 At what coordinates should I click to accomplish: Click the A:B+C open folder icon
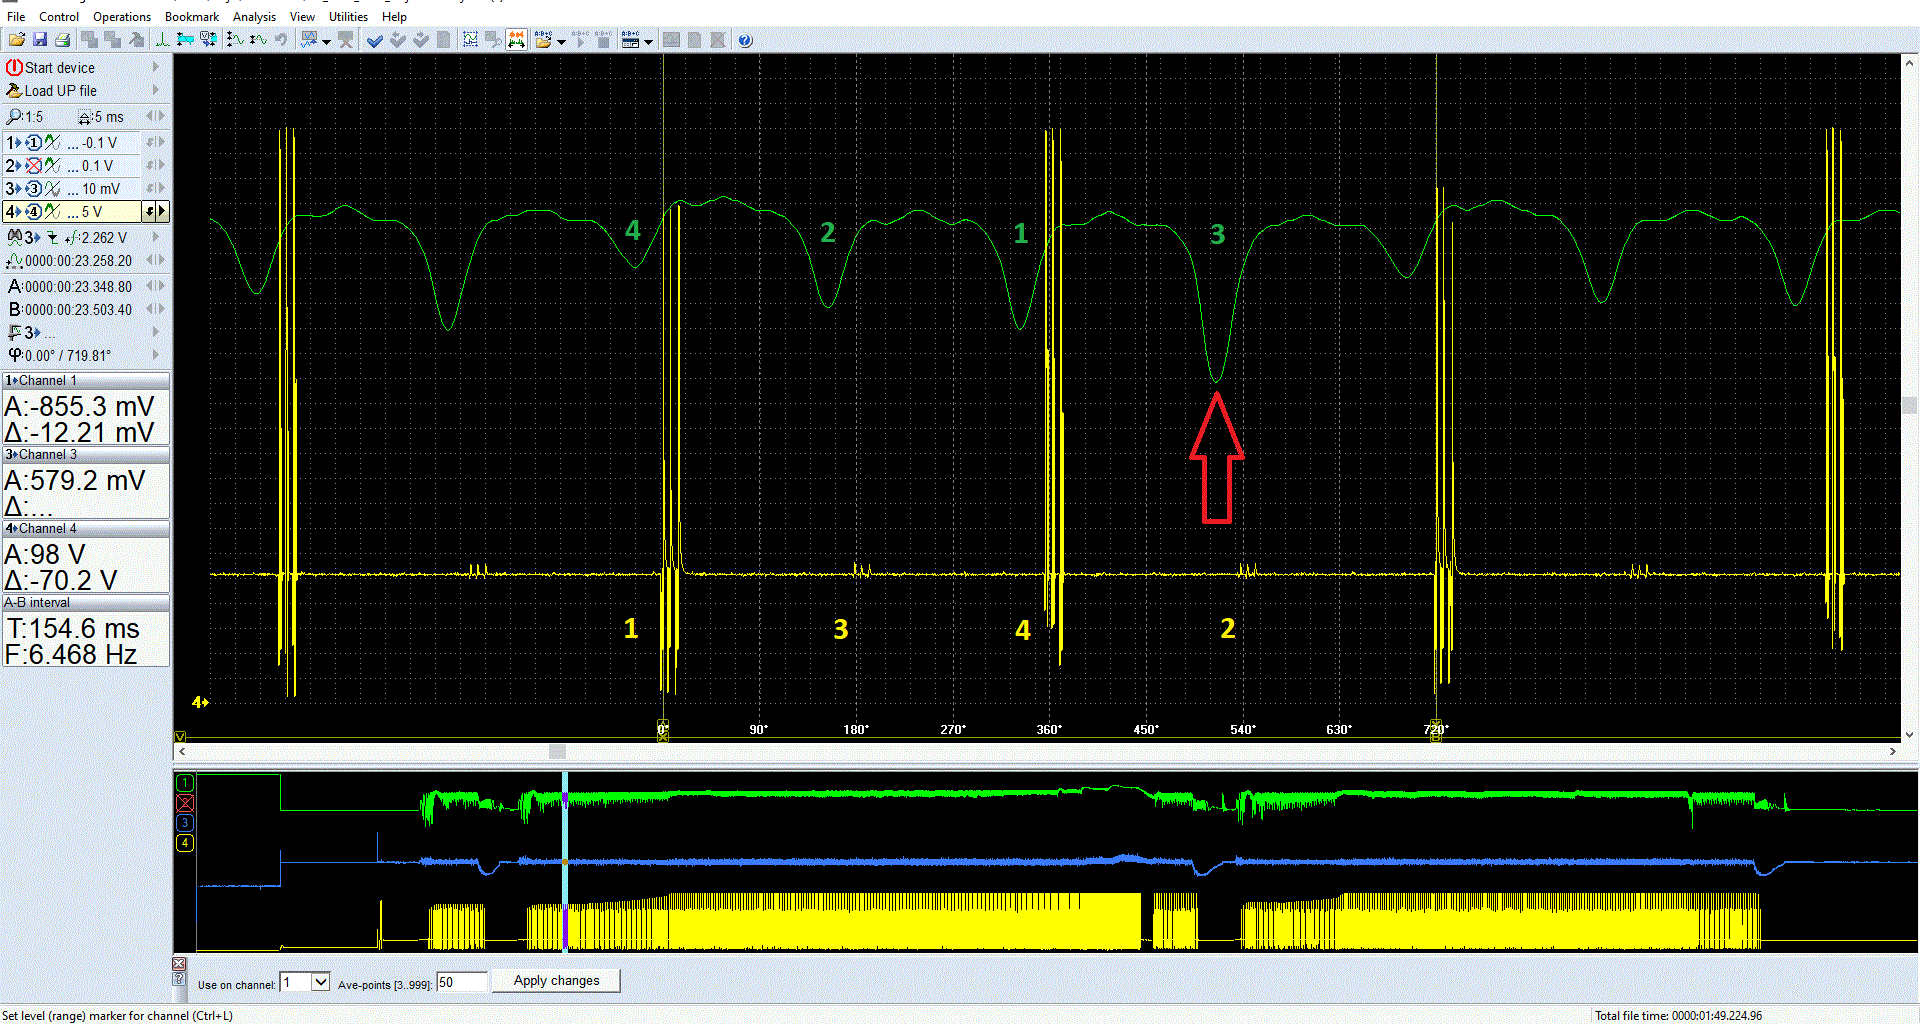(543, 40)
